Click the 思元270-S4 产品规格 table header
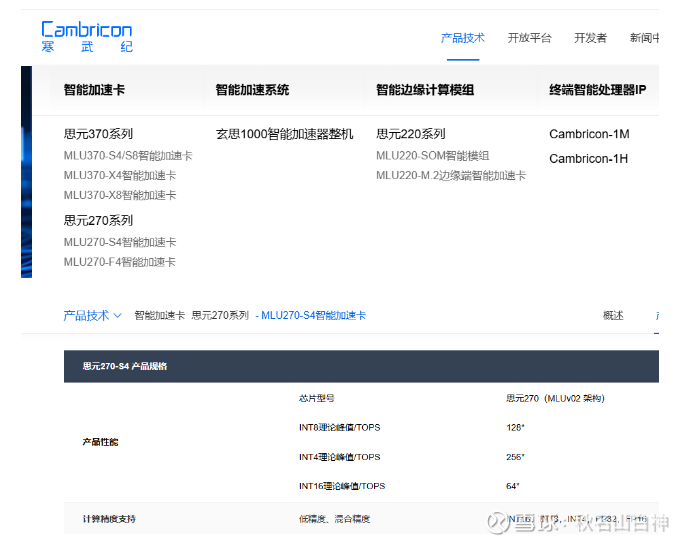The image size is (689, 544). click(361, 366)
